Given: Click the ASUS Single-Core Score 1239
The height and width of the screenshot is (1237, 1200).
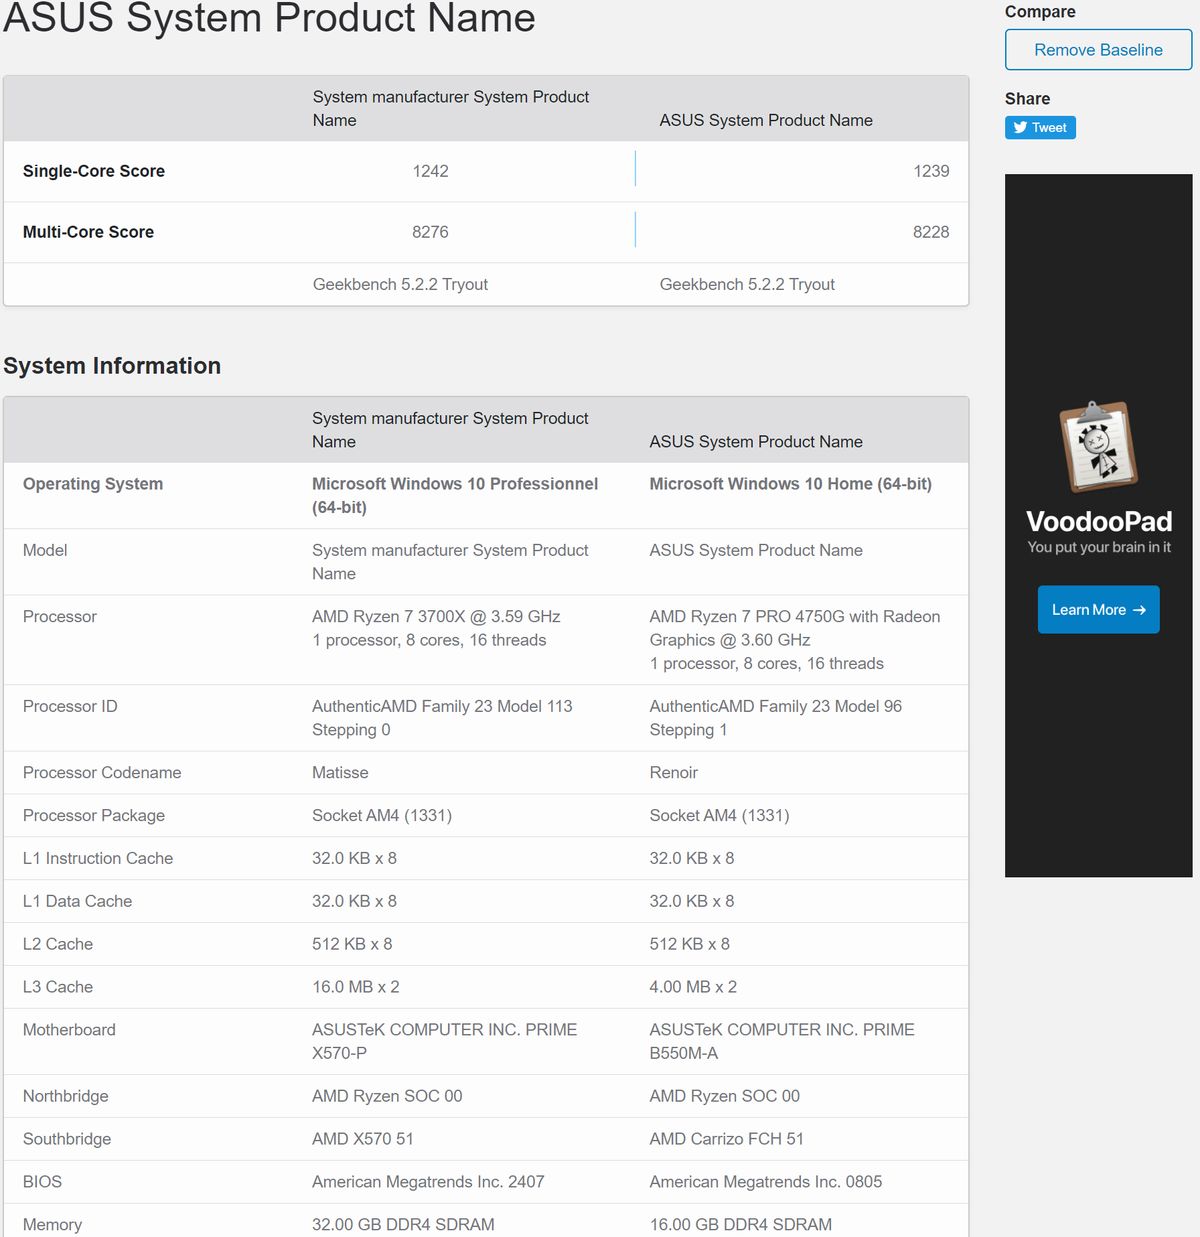Looking at the screenshot, I should 931,171.
